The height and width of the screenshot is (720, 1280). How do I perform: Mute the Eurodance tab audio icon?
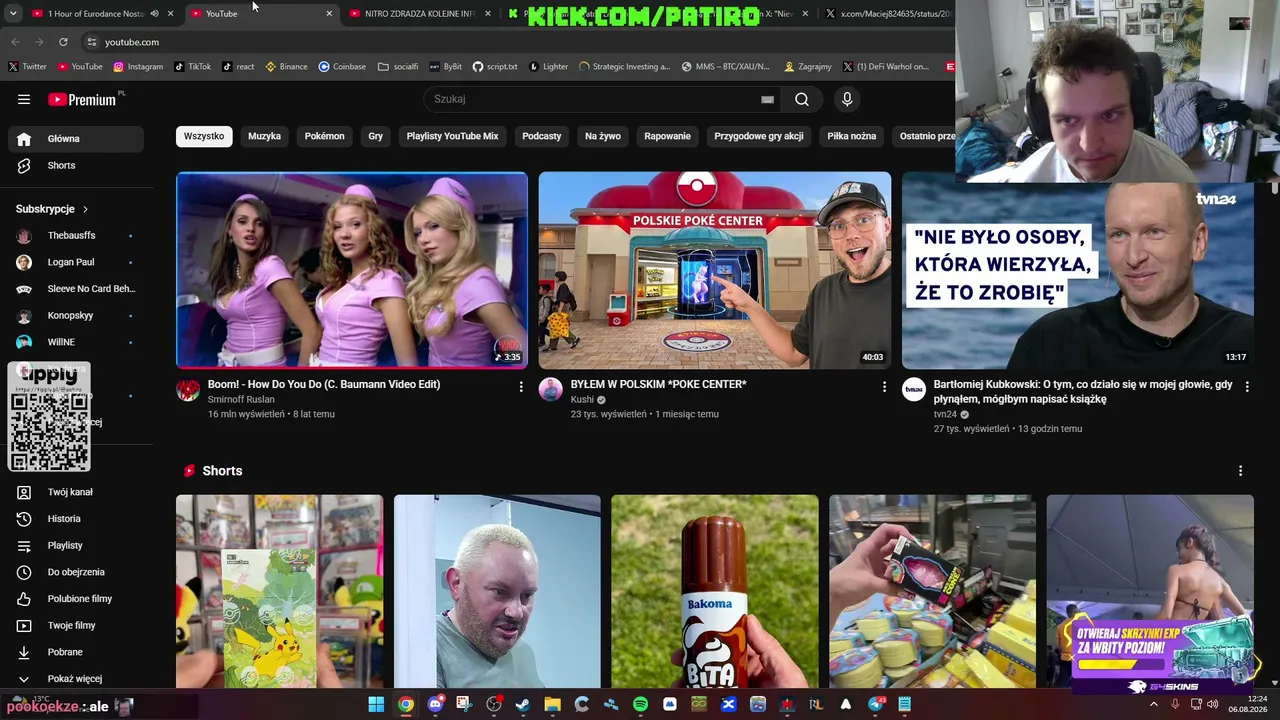(x=154, y=14)
